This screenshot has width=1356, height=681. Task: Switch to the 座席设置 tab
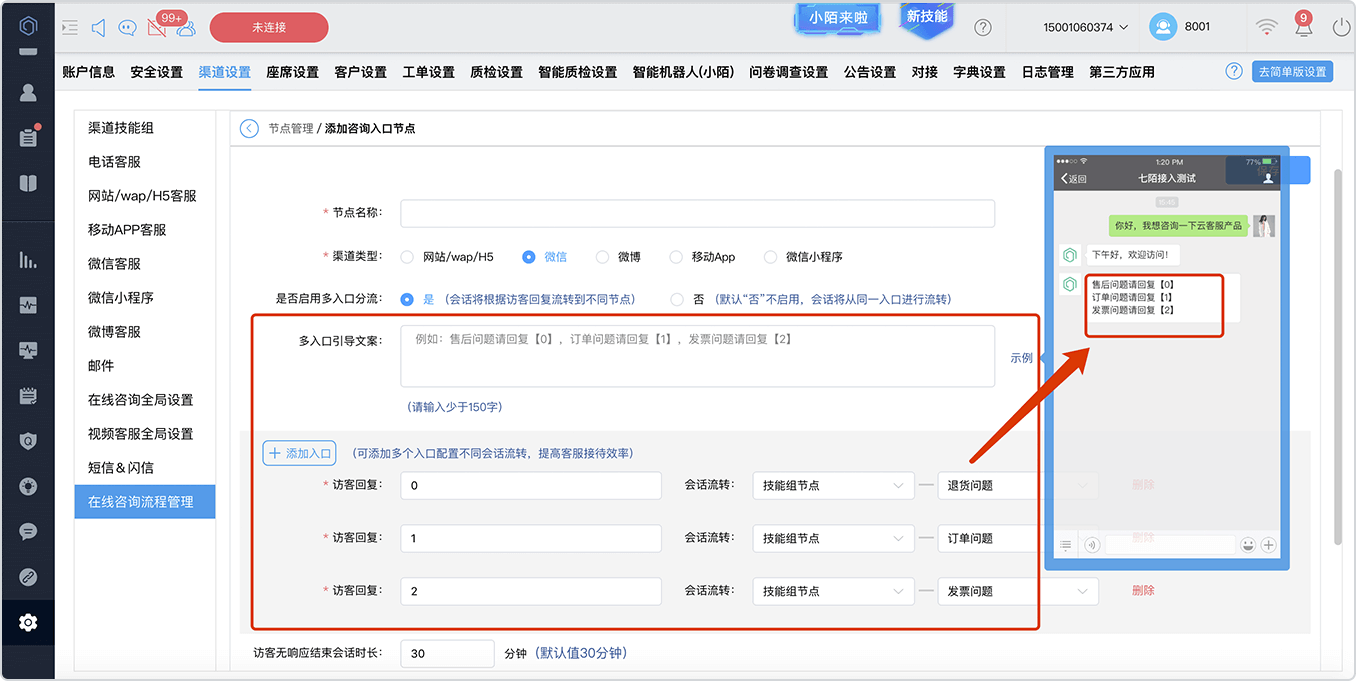pos(292,72)
